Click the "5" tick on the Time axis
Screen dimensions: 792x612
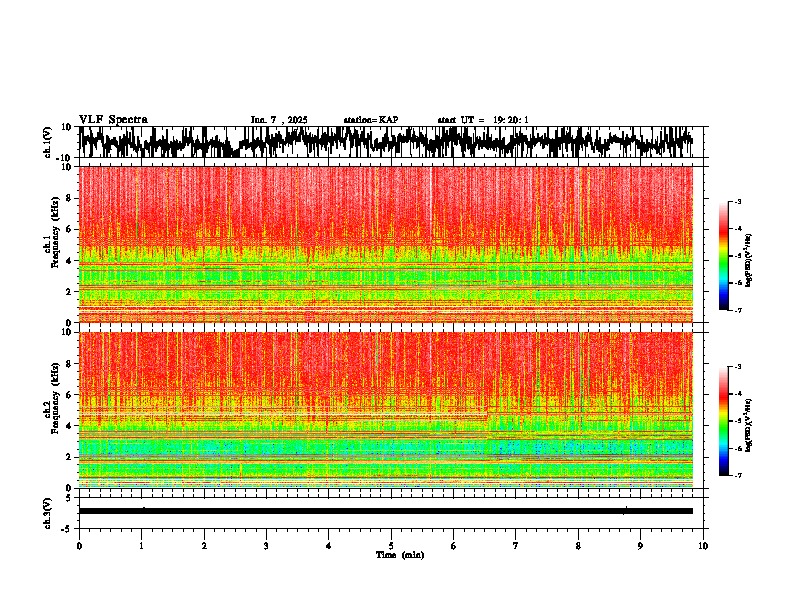[x=391, y=546]
